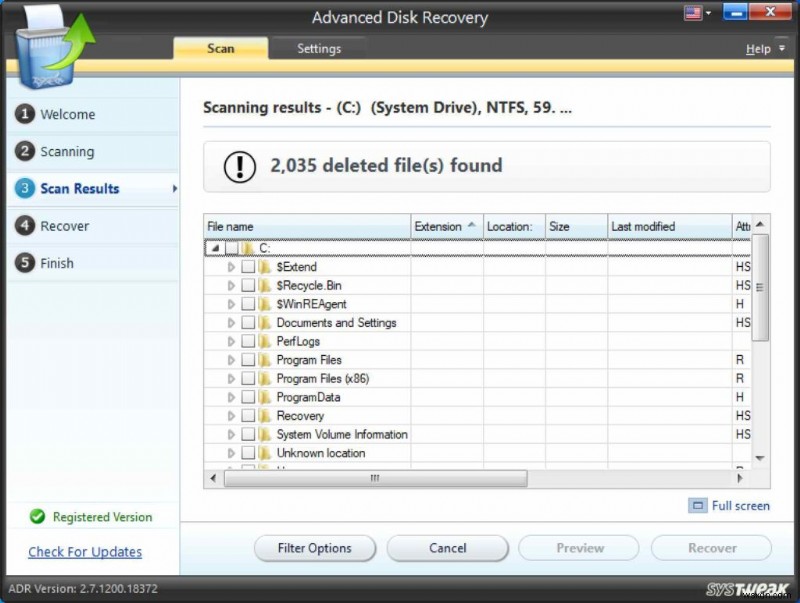
Task: Open the language flag icon in title bar
Action: tap(694, 12)
